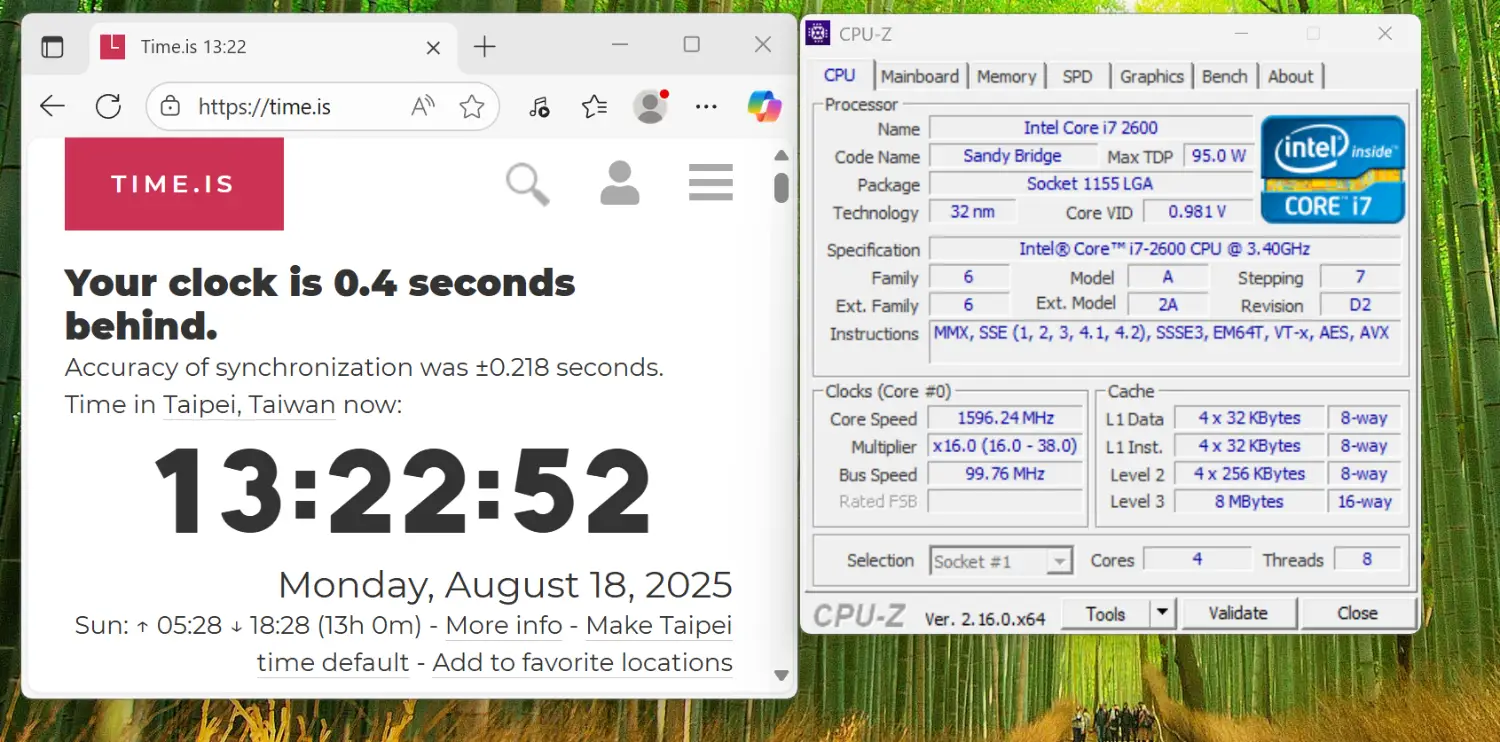Click Add to favorite locations link
1500x742 pixels.
582,663
